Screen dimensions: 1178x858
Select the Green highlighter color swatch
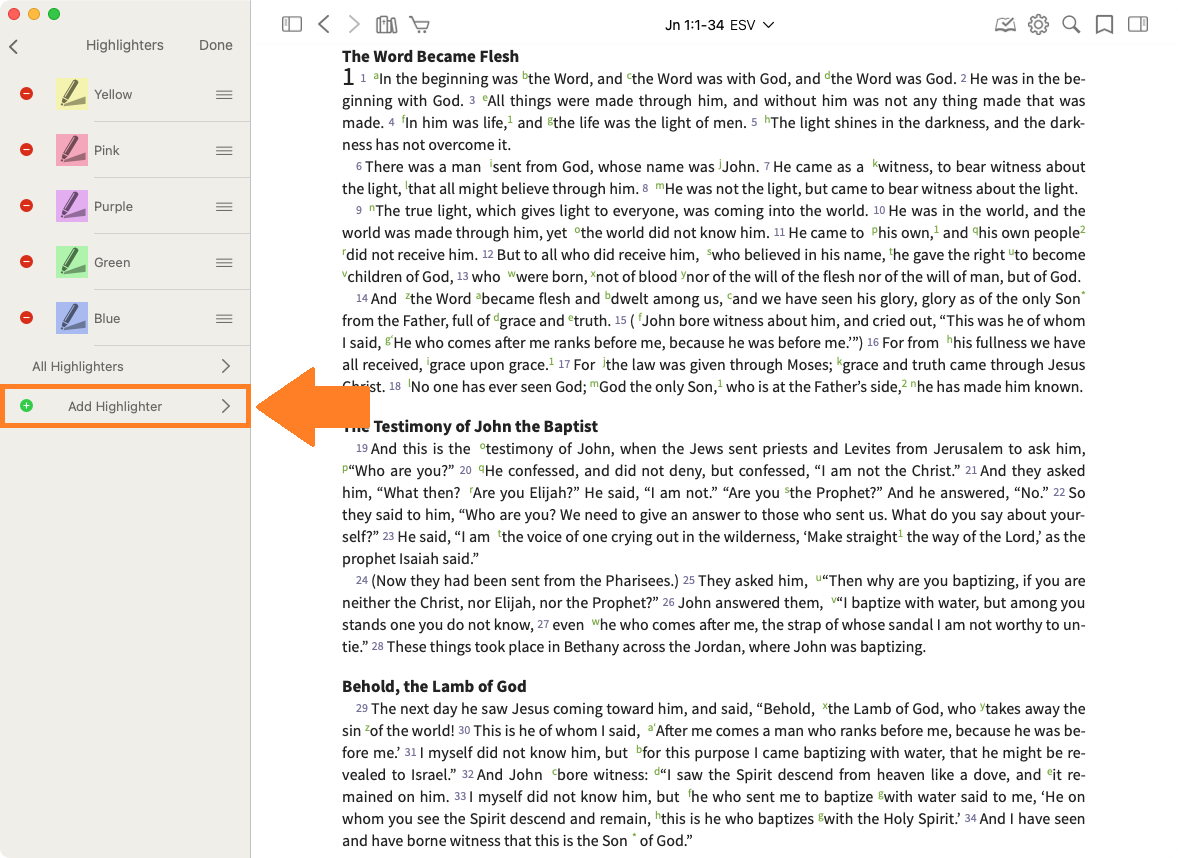coord(72,262)
